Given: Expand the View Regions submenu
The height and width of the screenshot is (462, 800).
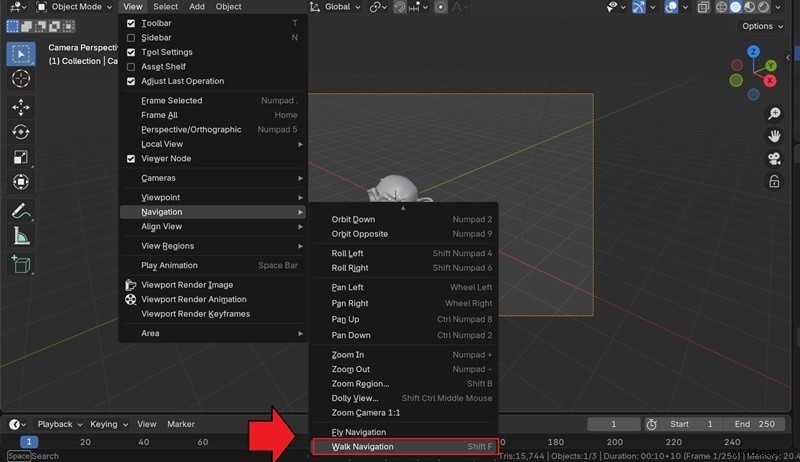Looking at the screenshot, I should click(x=213, y=246).
